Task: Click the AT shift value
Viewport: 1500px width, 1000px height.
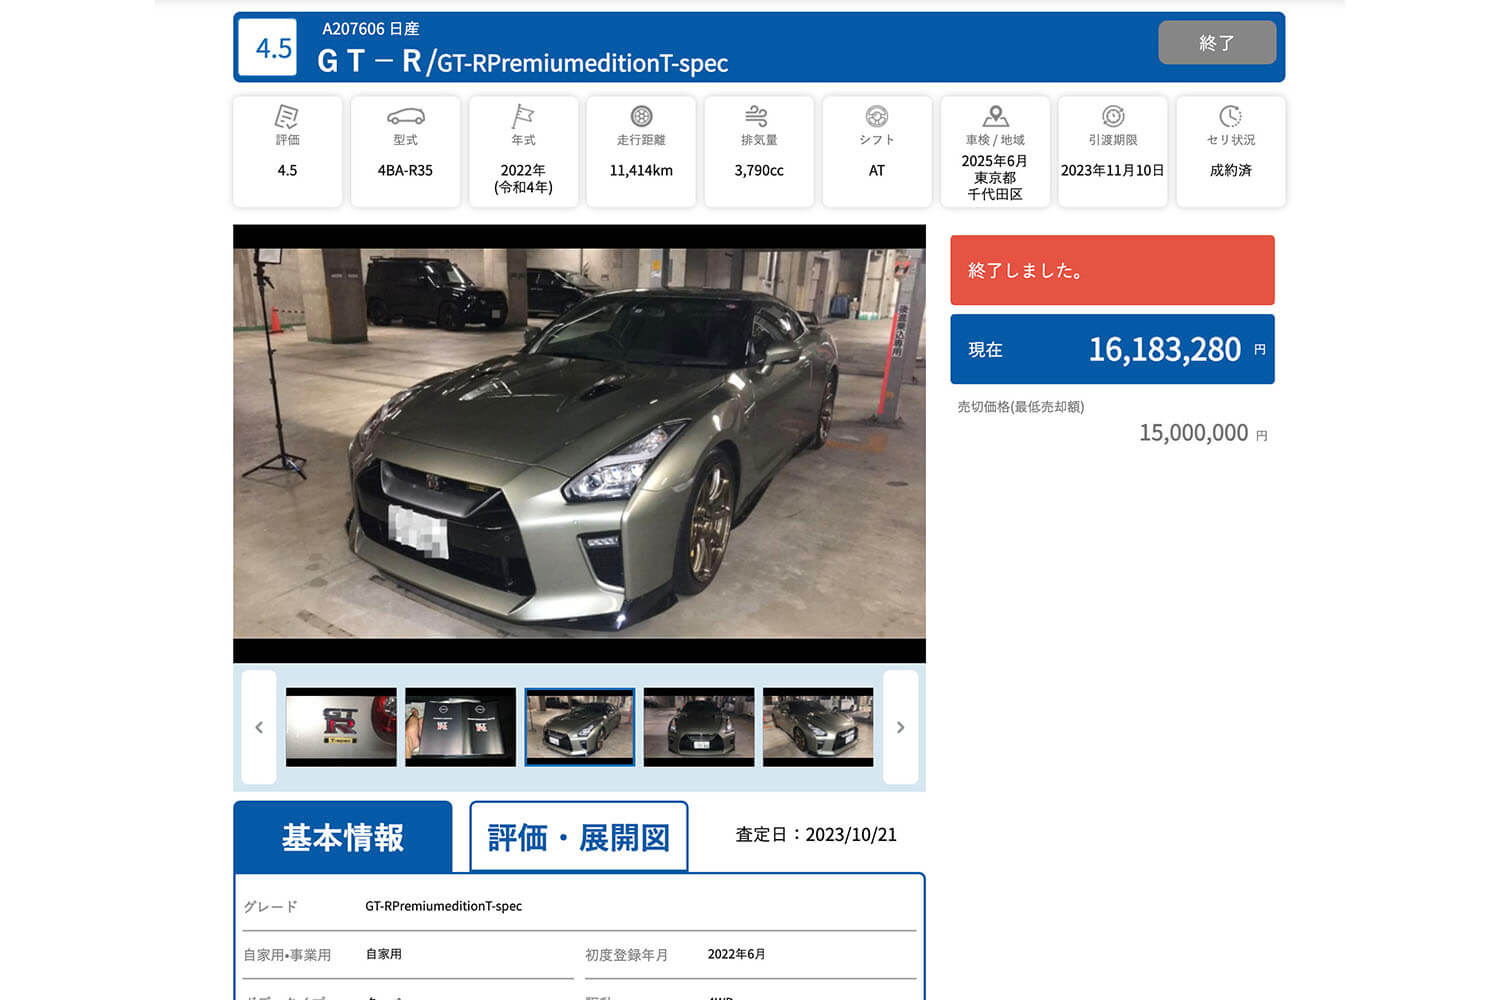Action: 877,171
